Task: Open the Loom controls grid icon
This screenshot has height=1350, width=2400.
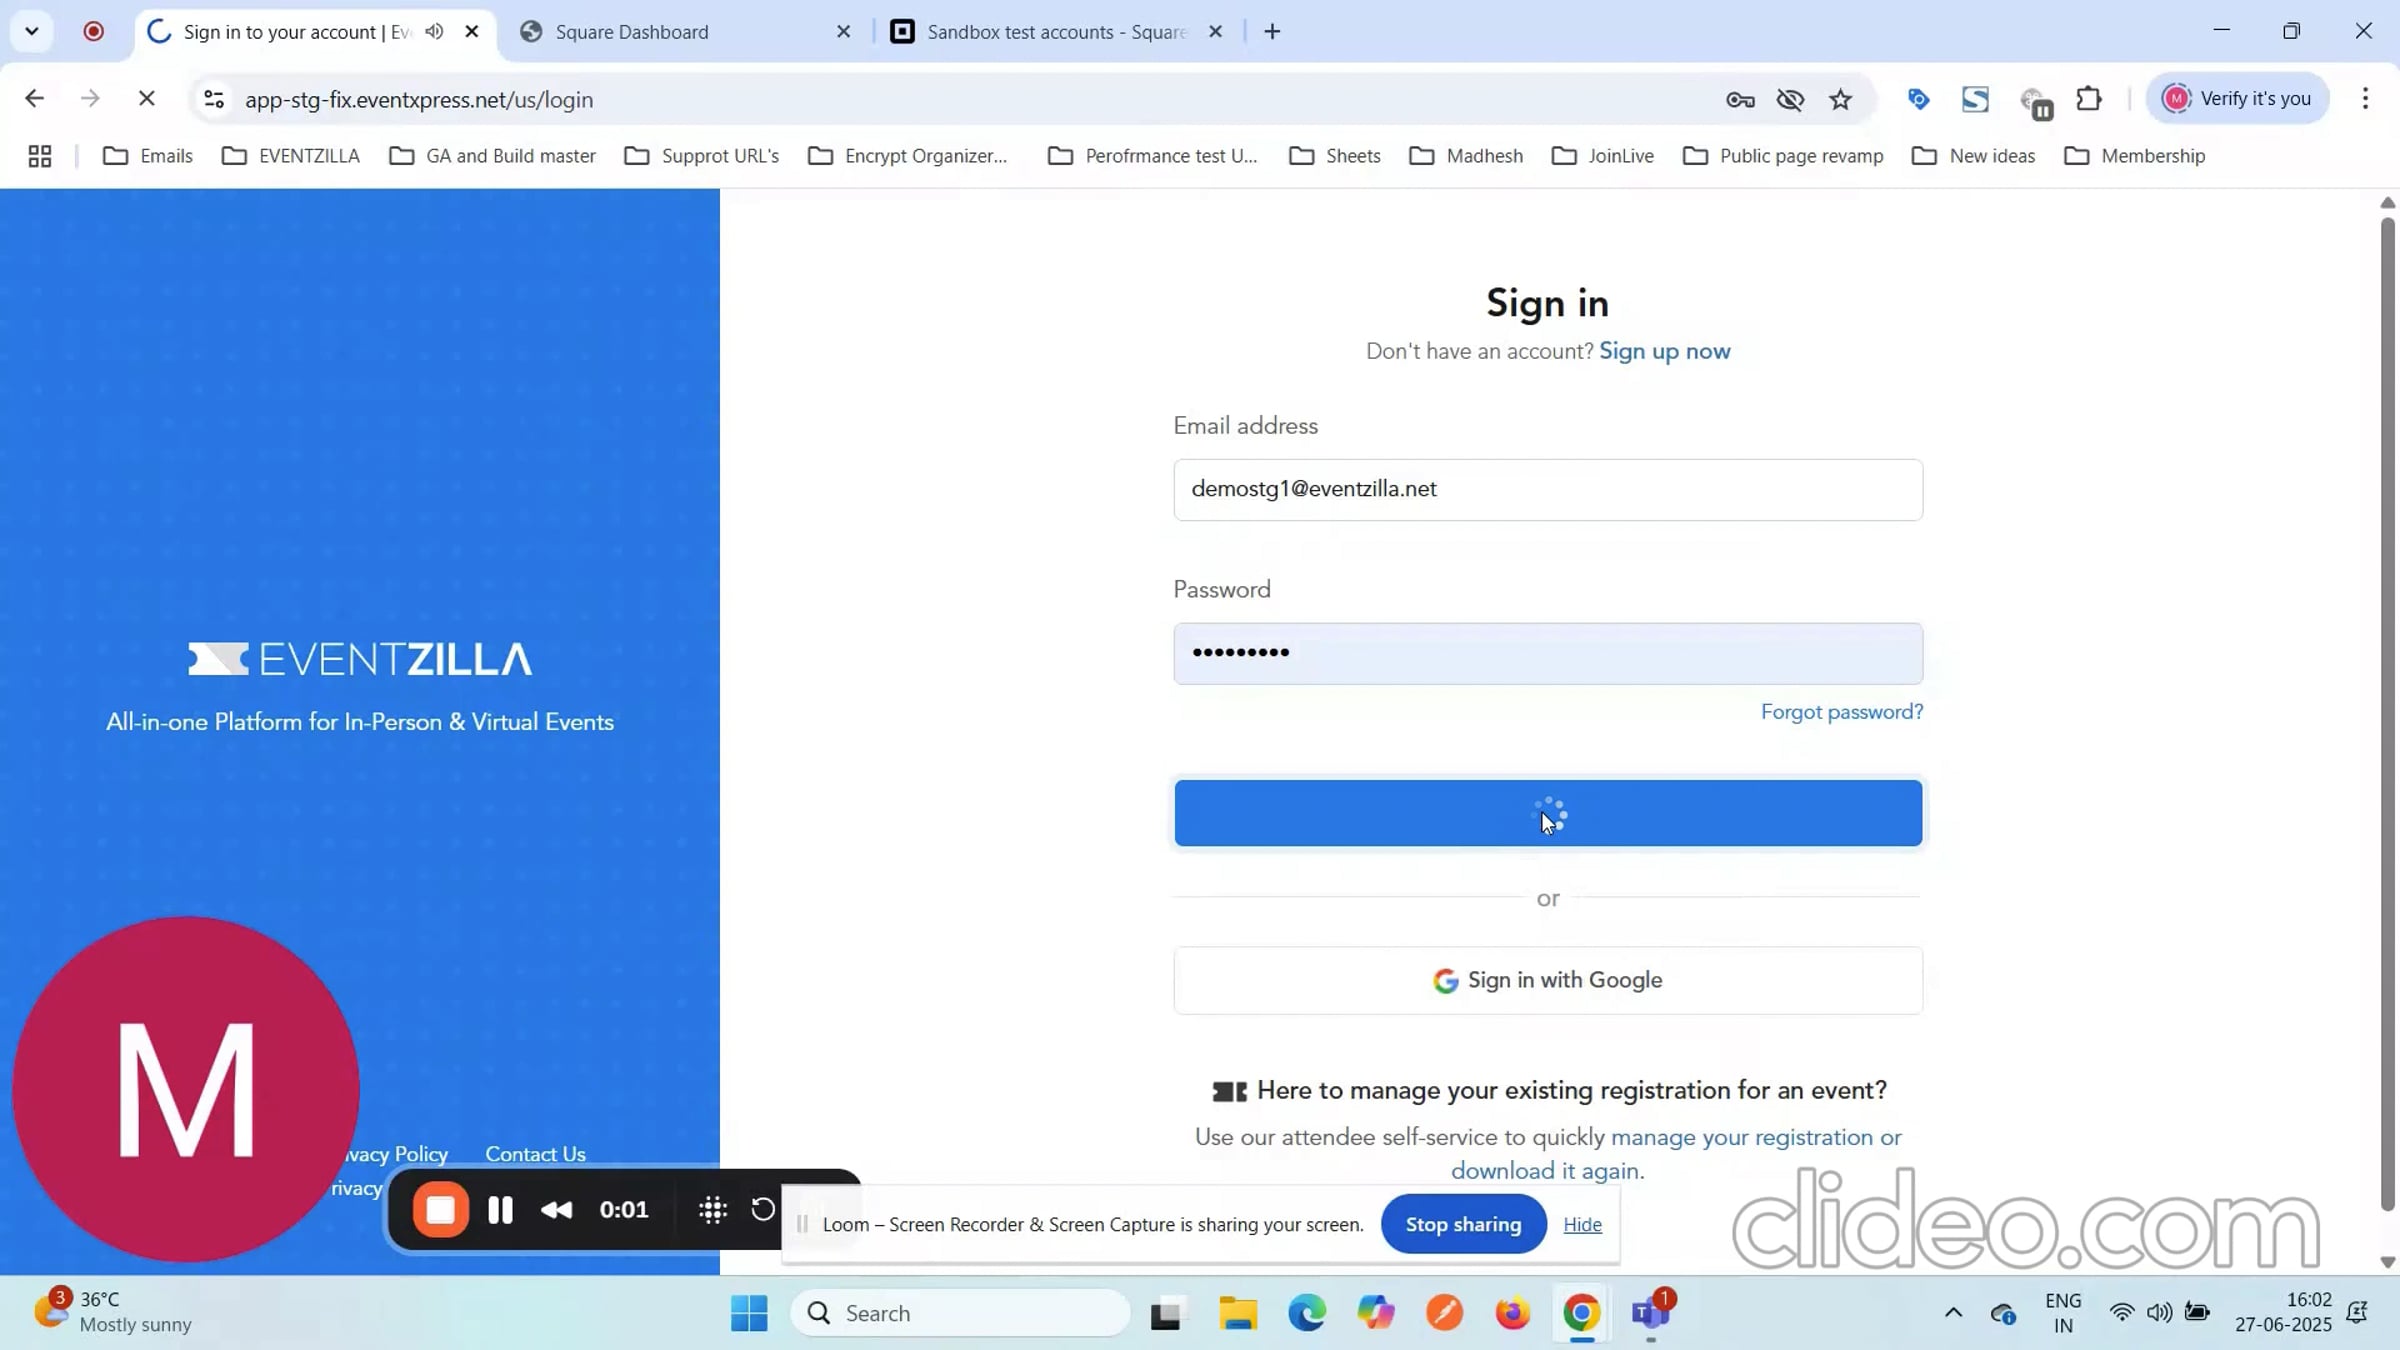Action: click(712, 1209)
